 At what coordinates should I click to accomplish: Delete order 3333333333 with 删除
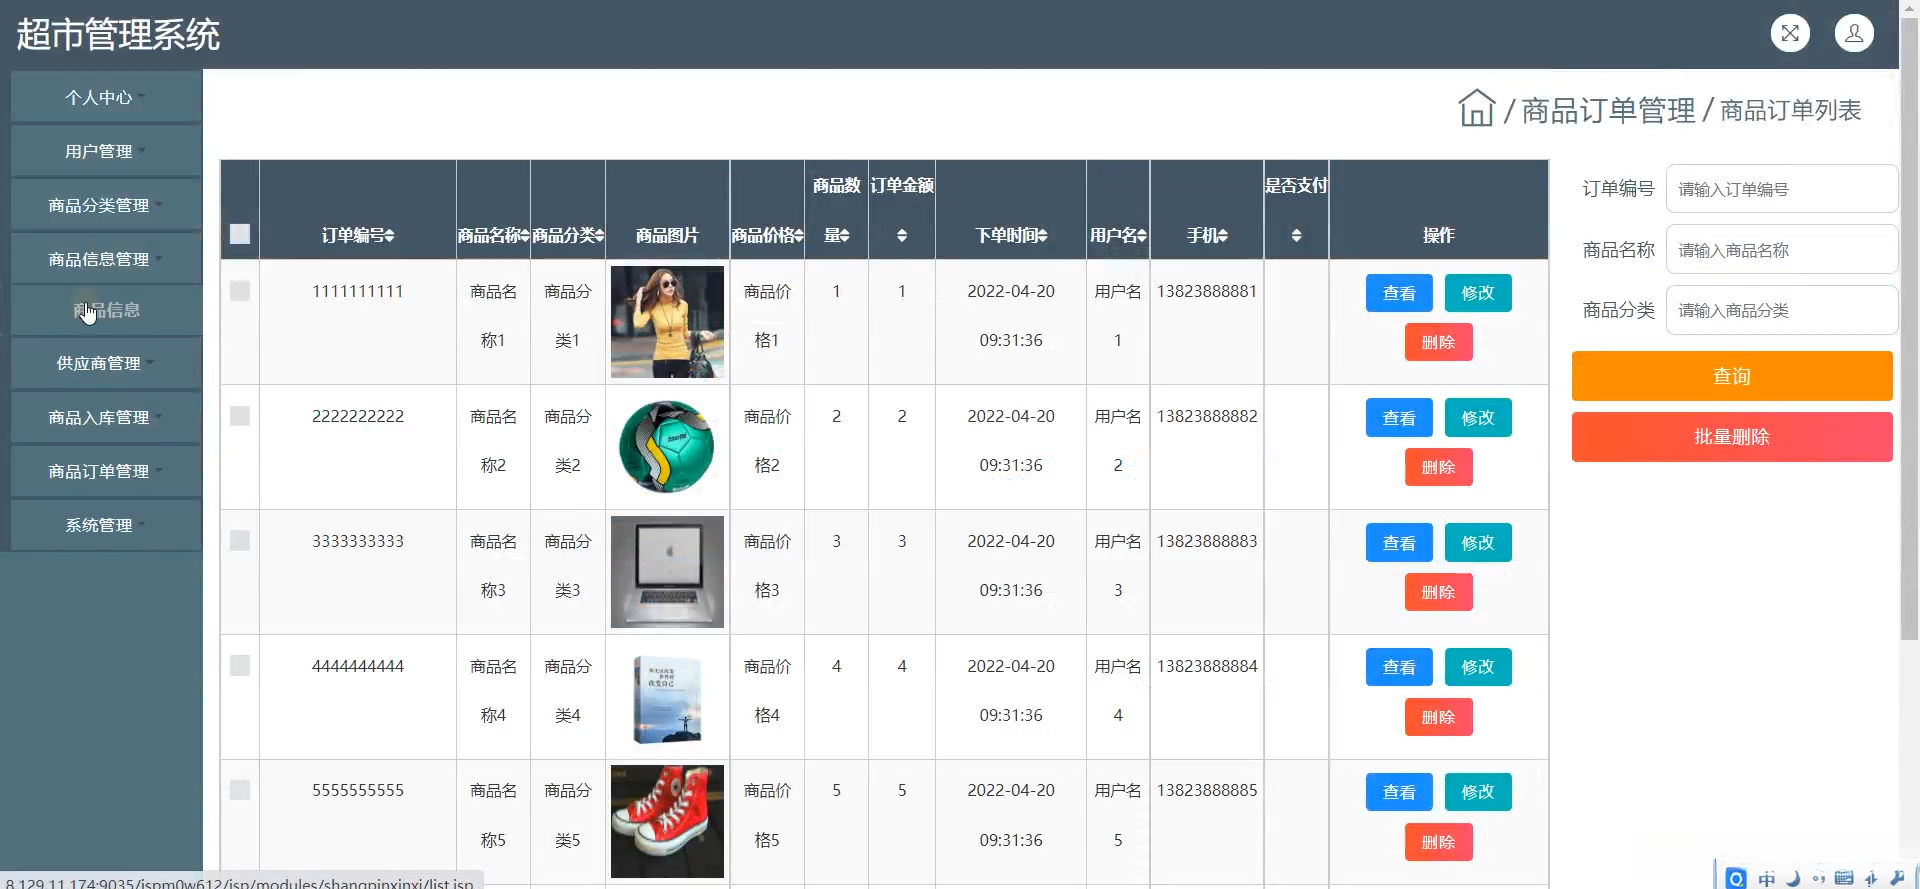click(x=1438, y=592)
